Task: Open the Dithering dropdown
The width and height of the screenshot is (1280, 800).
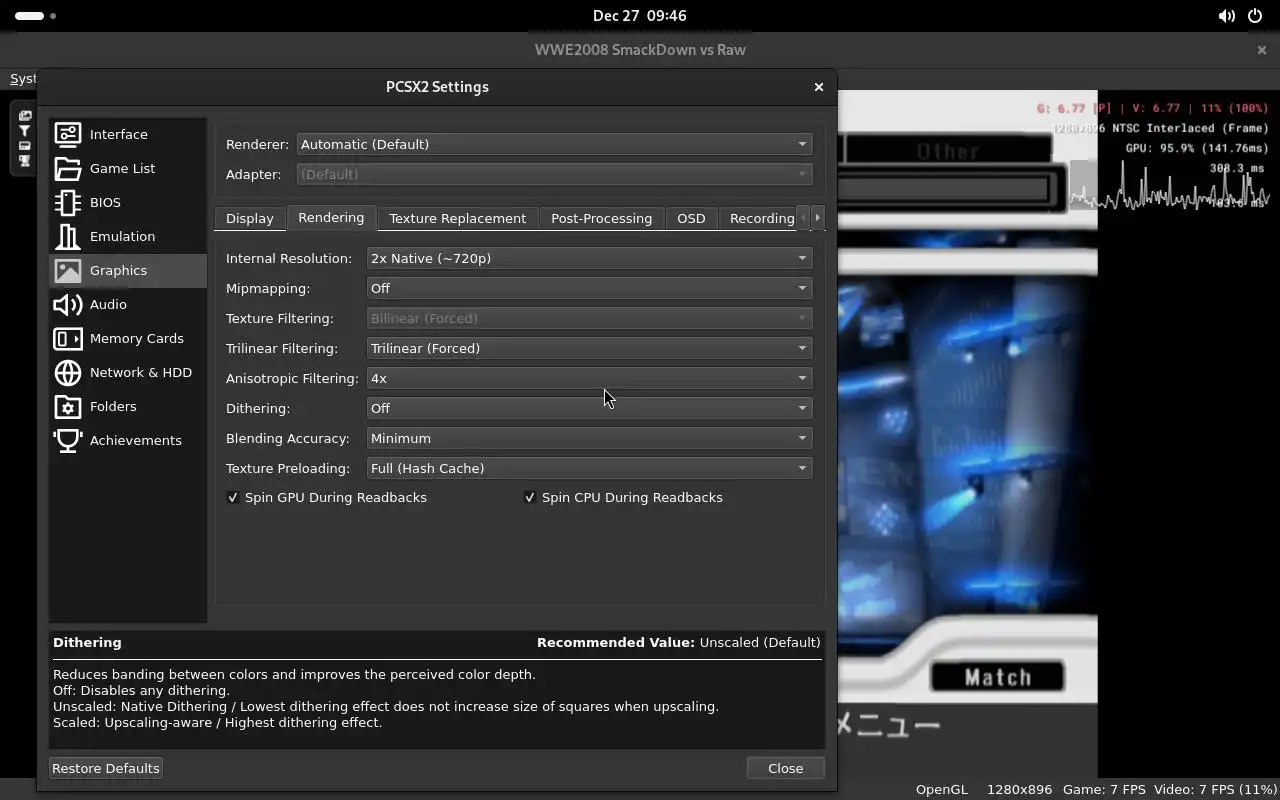Action: tap(589, 408)
